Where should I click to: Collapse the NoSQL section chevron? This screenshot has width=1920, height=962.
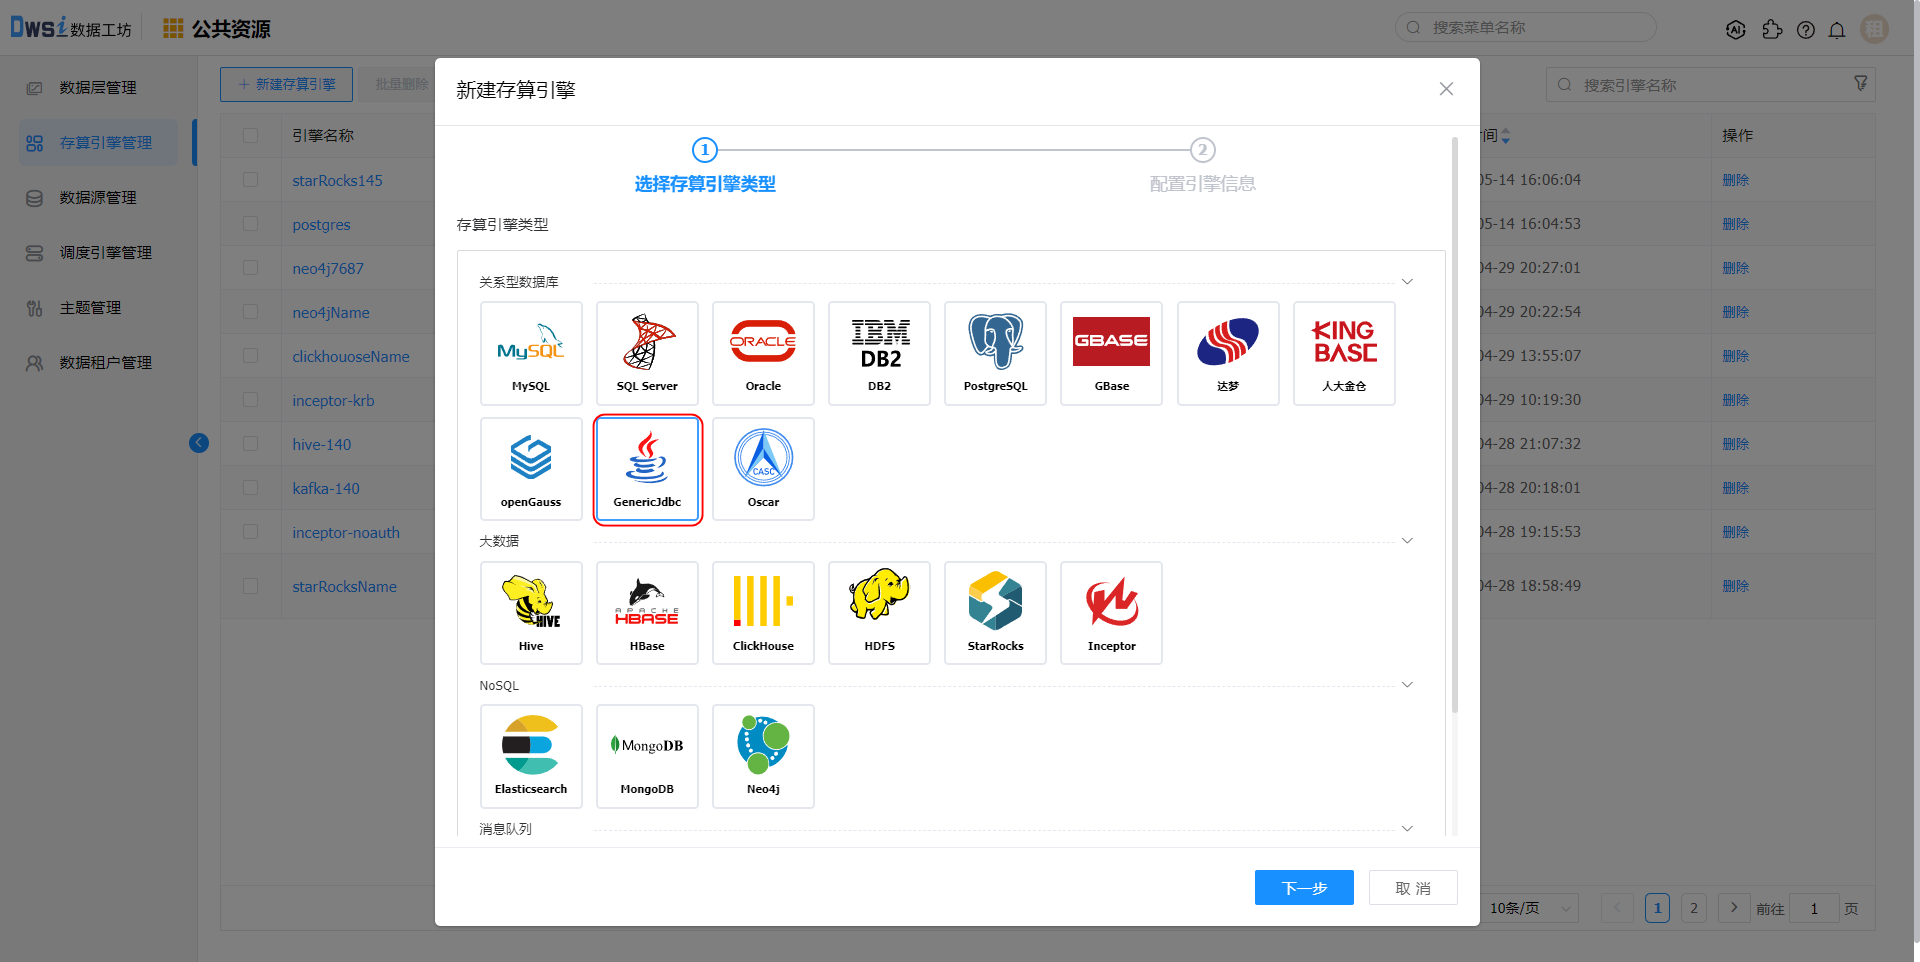coord(1407,685)
